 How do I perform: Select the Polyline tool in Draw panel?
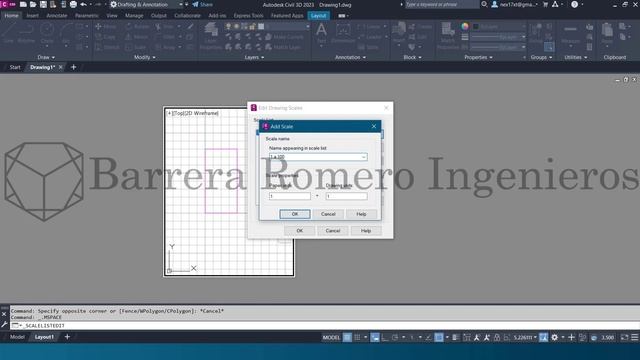[26, 33]
